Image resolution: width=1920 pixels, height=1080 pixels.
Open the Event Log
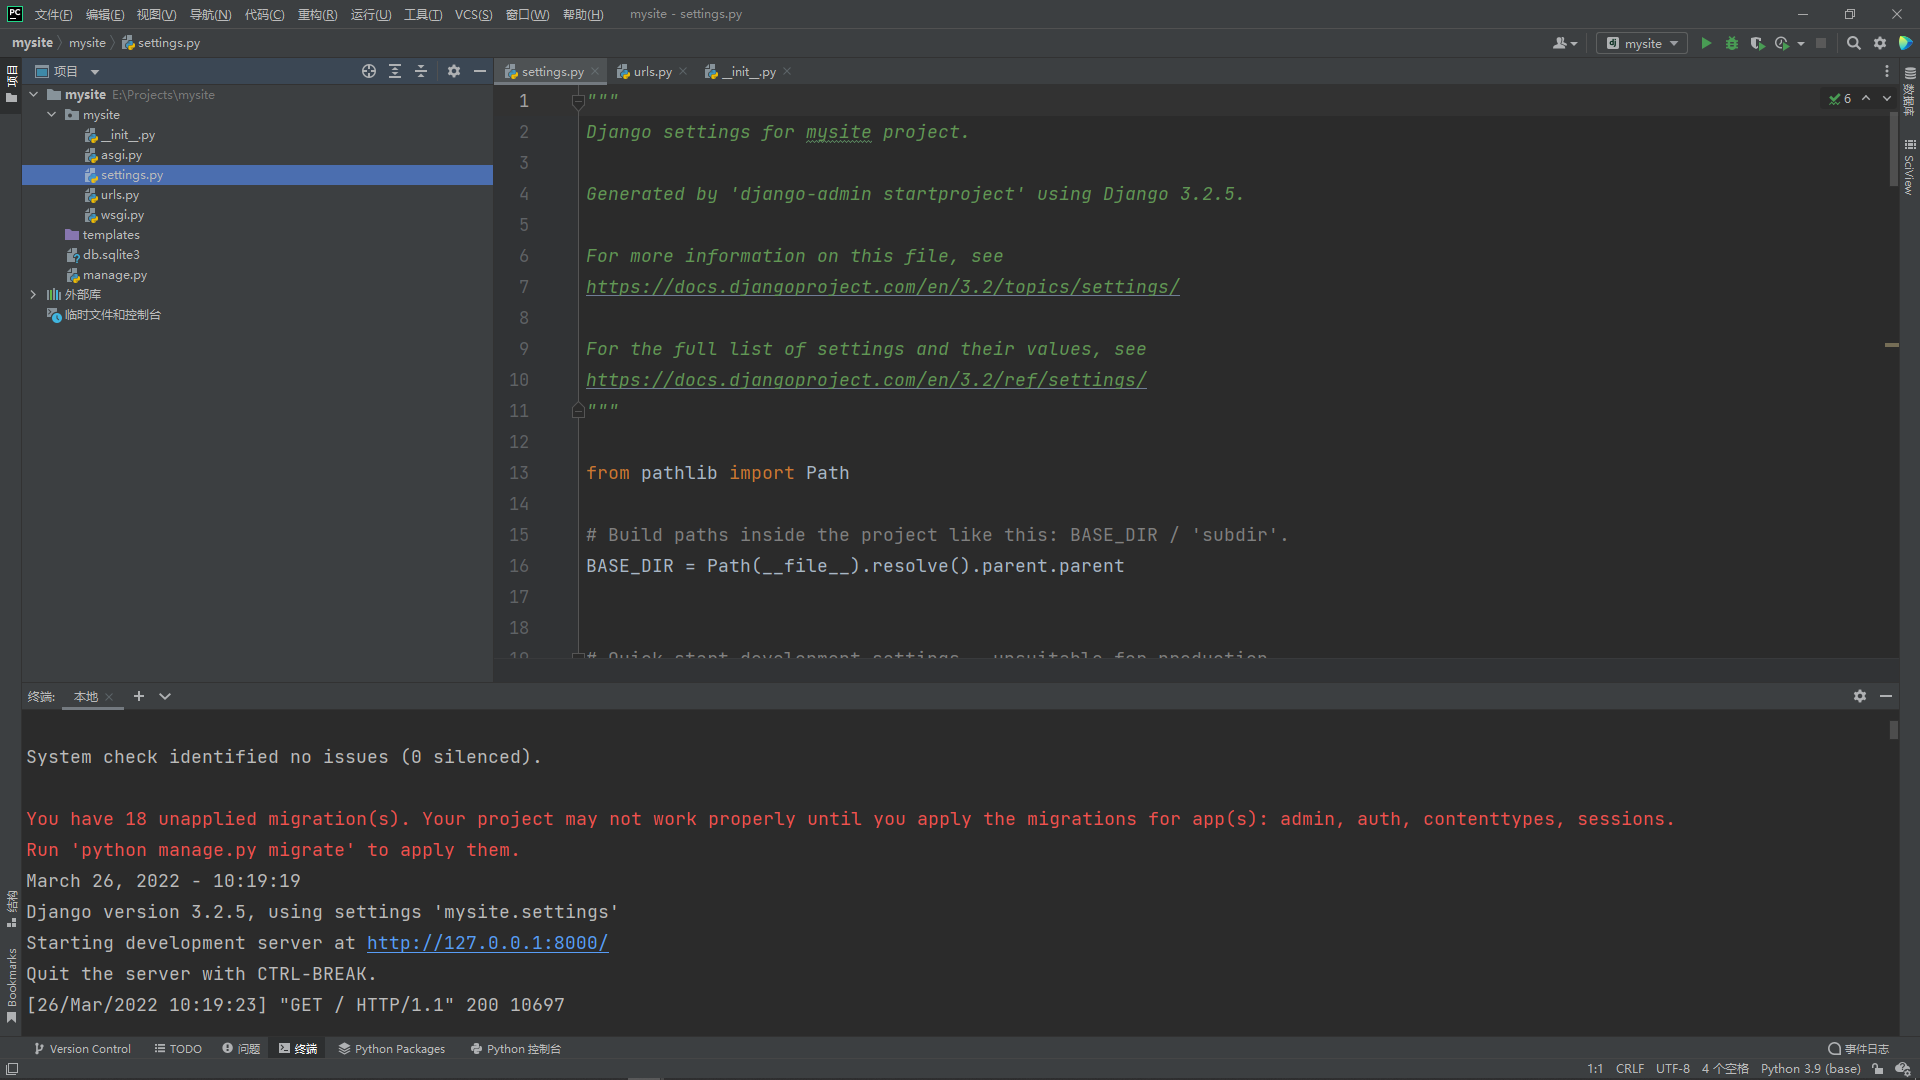[1859, 1049]
